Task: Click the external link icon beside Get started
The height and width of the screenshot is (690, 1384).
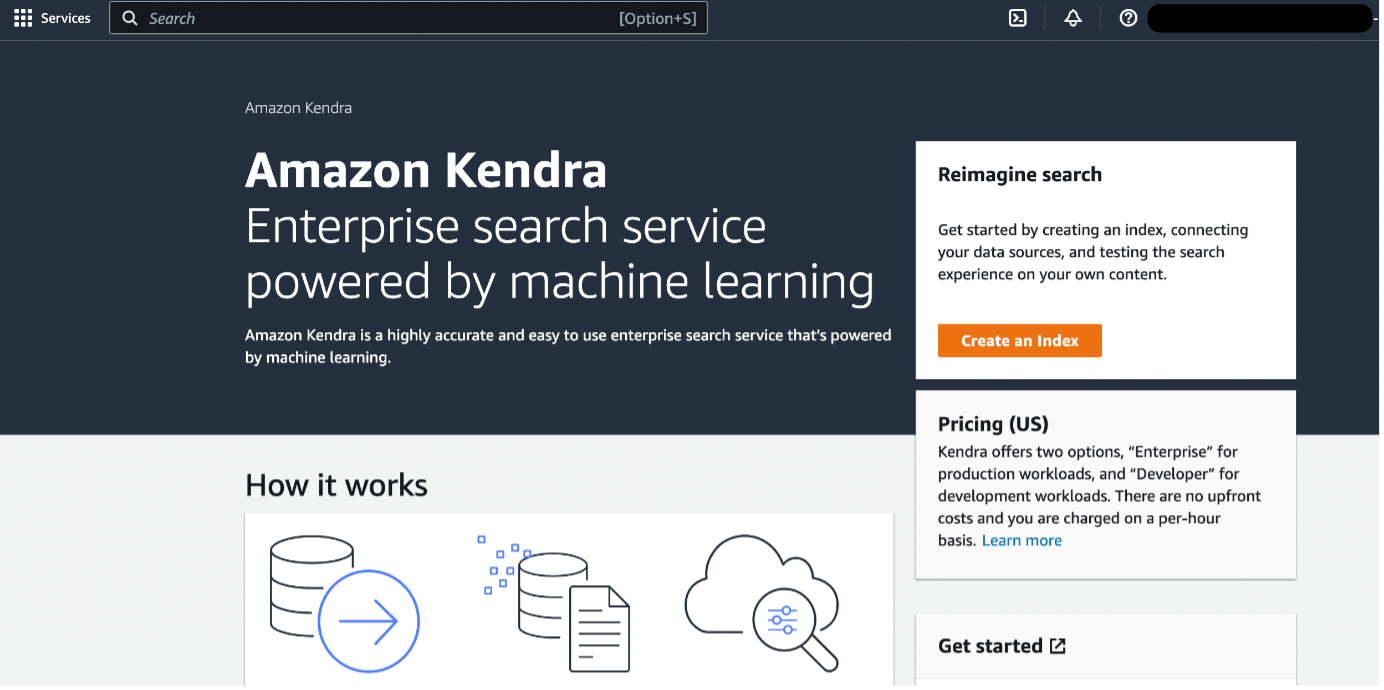Action: coord(1058,646)
